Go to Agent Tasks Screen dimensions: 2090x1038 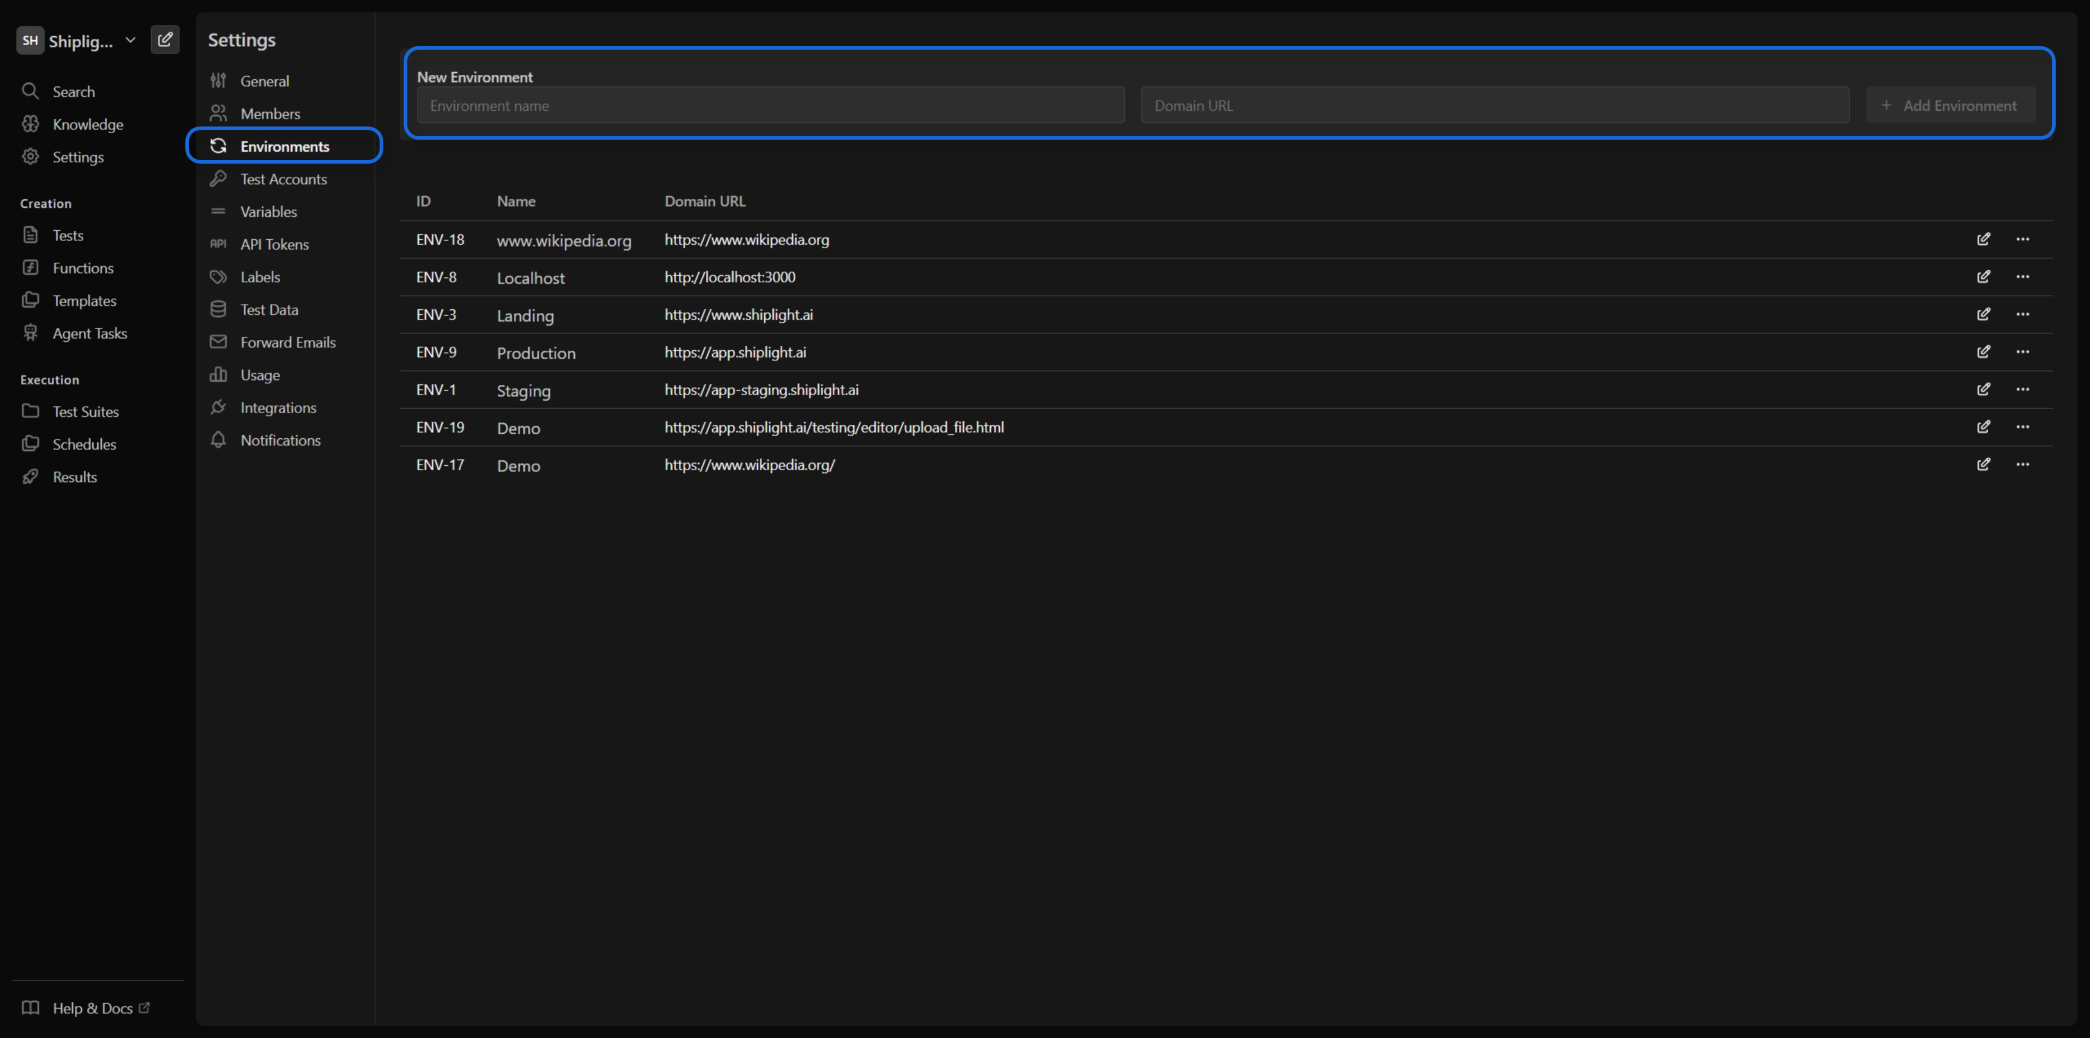(89, 334)
